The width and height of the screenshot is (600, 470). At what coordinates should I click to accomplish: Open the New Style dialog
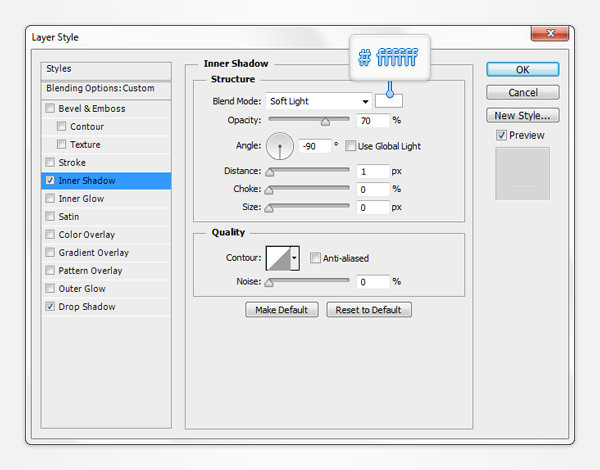pyautogui.click(x=522, y=115)
